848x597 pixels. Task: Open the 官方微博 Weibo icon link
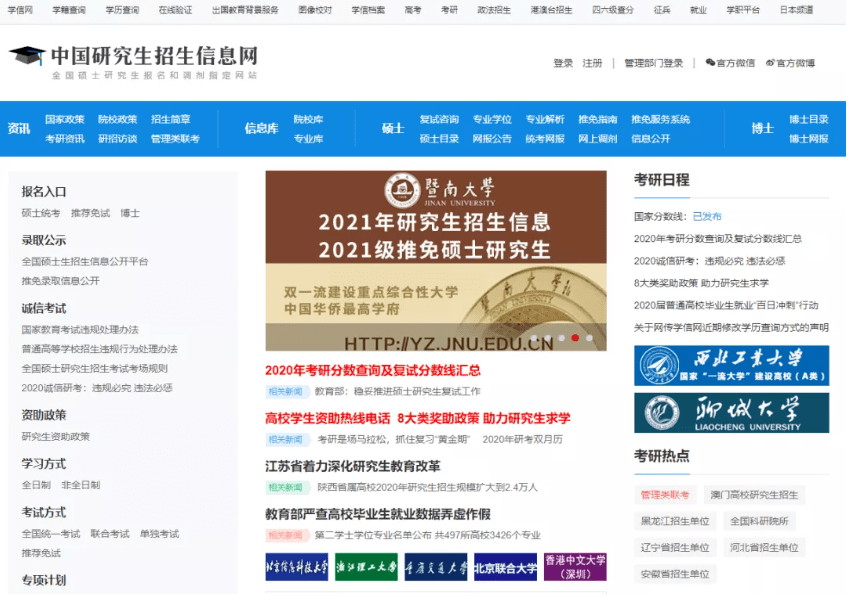coord(790,63)
